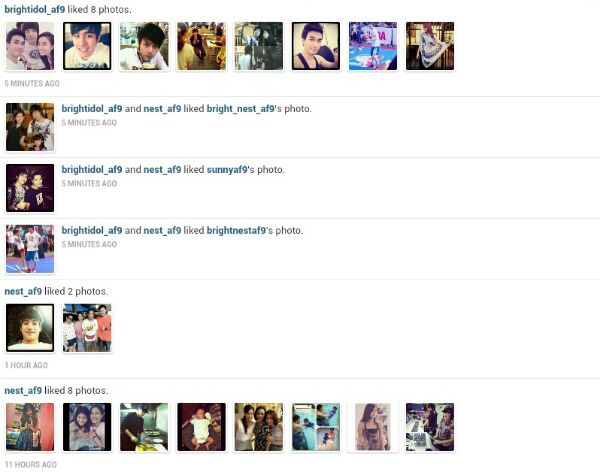Viewport: 600px width, 472px height.
Task: Open the first three-person selfie thumbnail at top
Action: click(30, 46)
